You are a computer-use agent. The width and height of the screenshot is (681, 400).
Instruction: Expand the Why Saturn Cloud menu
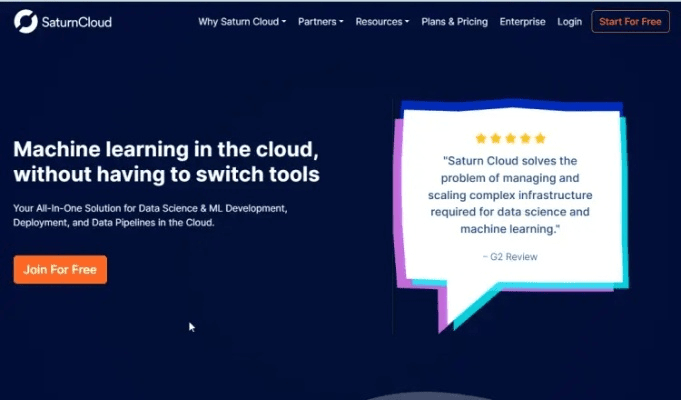pos(241,21)
